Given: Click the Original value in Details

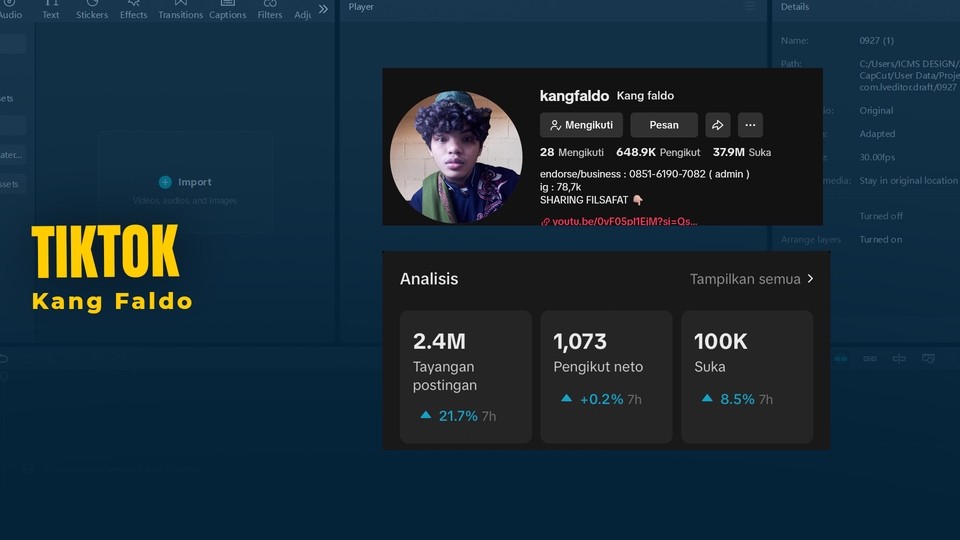Looking at the screenshot, I should (876, 111).
